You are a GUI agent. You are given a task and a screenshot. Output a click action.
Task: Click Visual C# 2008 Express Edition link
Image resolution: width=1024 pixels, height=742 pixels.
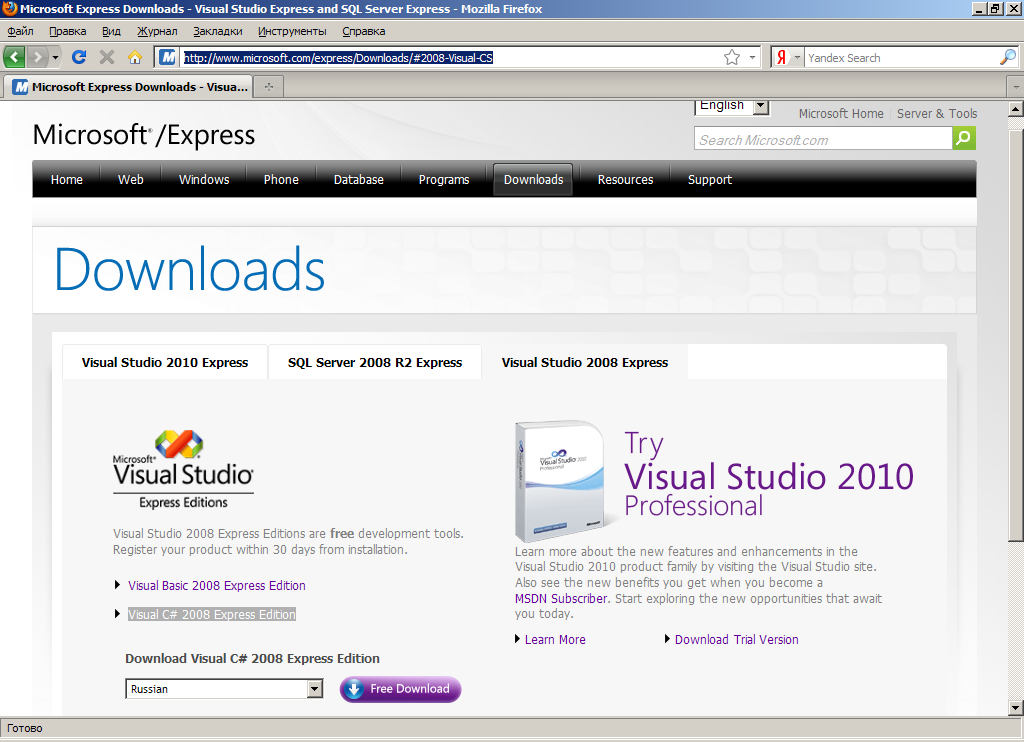(212, 614)
